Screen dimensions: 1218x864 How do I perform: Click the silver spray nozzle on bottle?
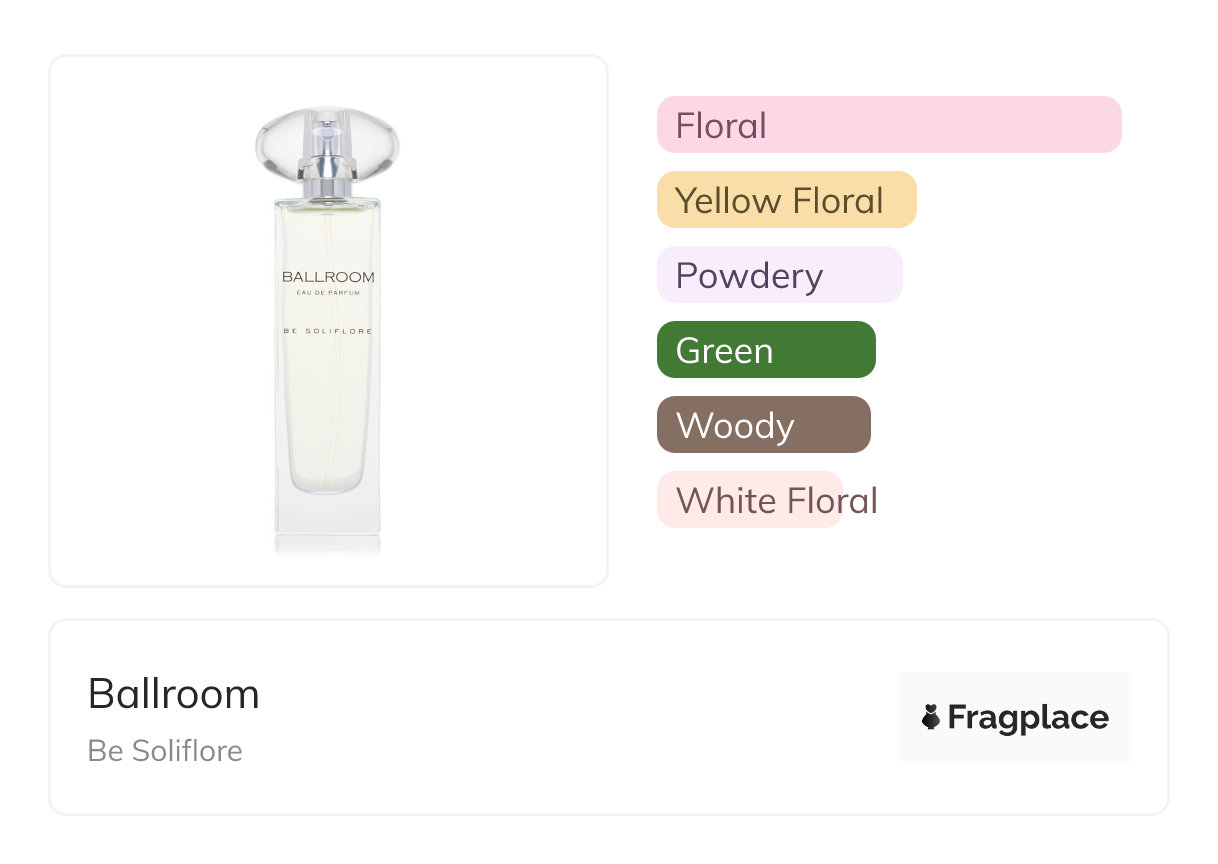pyautogui.click(x=327, y=133)
